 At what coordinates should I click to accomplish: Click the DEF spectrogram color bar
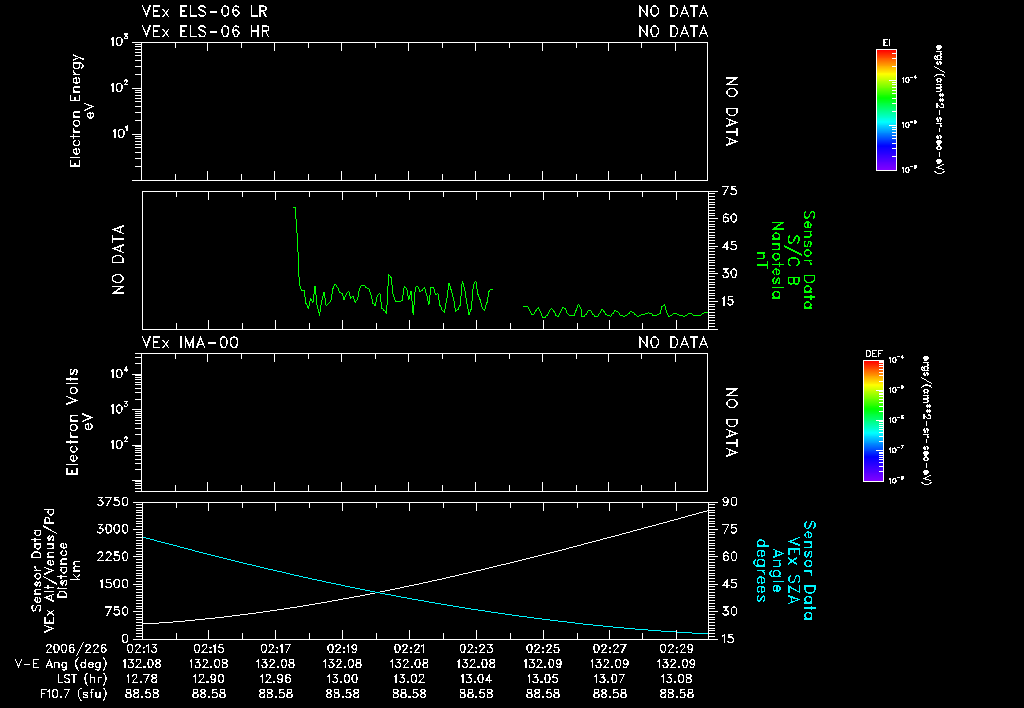[873, 421]
